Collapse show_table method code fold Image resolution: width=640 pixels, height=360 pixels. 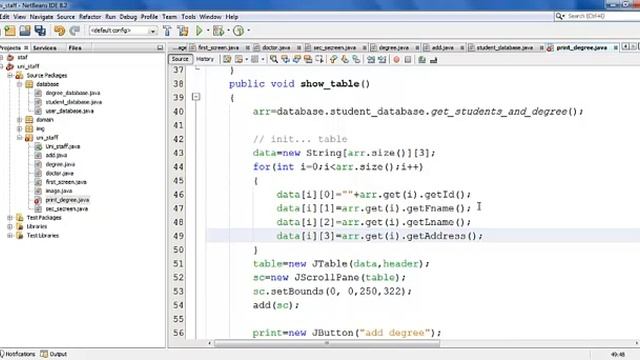tap(196, 97)
